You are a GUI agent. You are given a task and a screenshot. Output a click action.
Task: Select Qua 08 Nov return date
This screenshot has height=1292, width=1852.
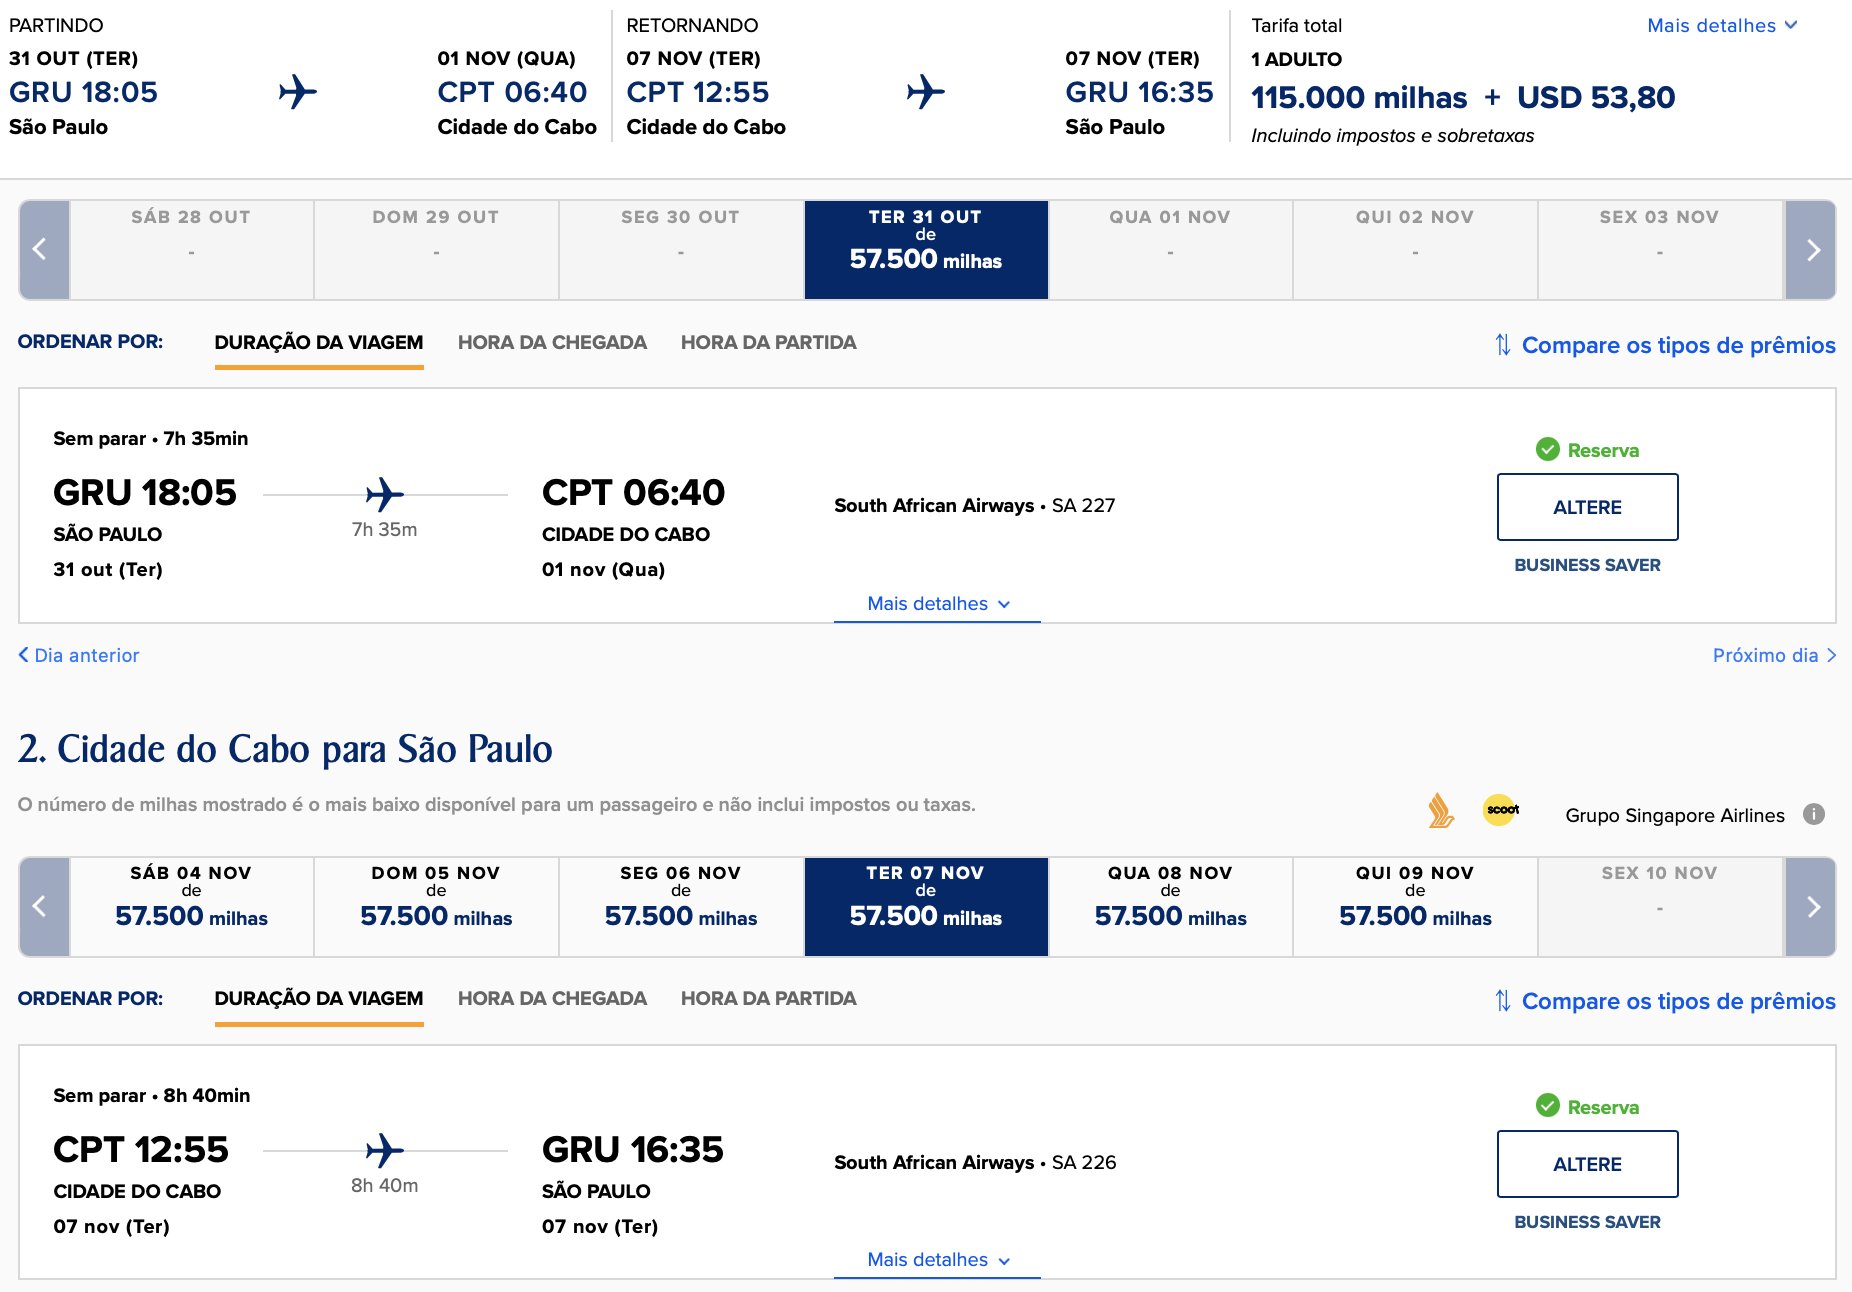click(1170, 907)
